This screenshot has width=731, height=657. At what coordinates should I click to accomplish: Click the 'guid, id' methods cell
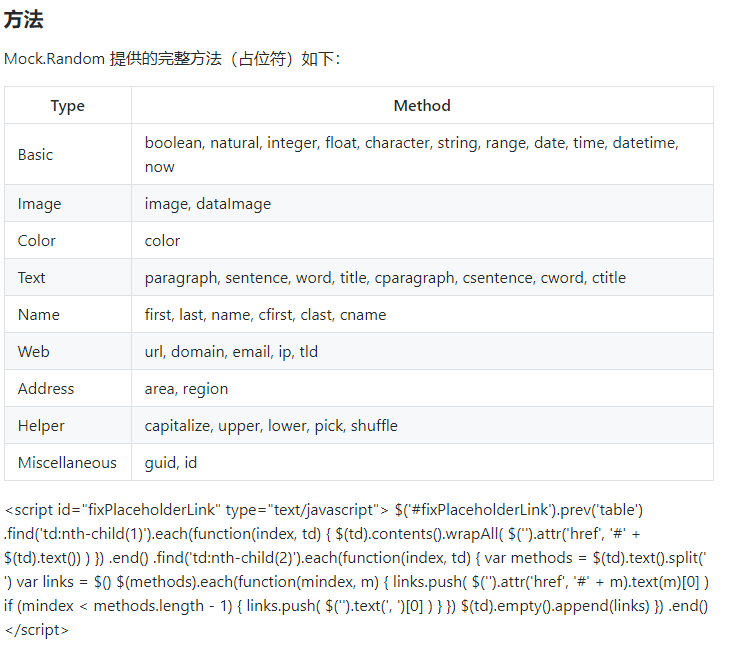click(x=422, y=462)
